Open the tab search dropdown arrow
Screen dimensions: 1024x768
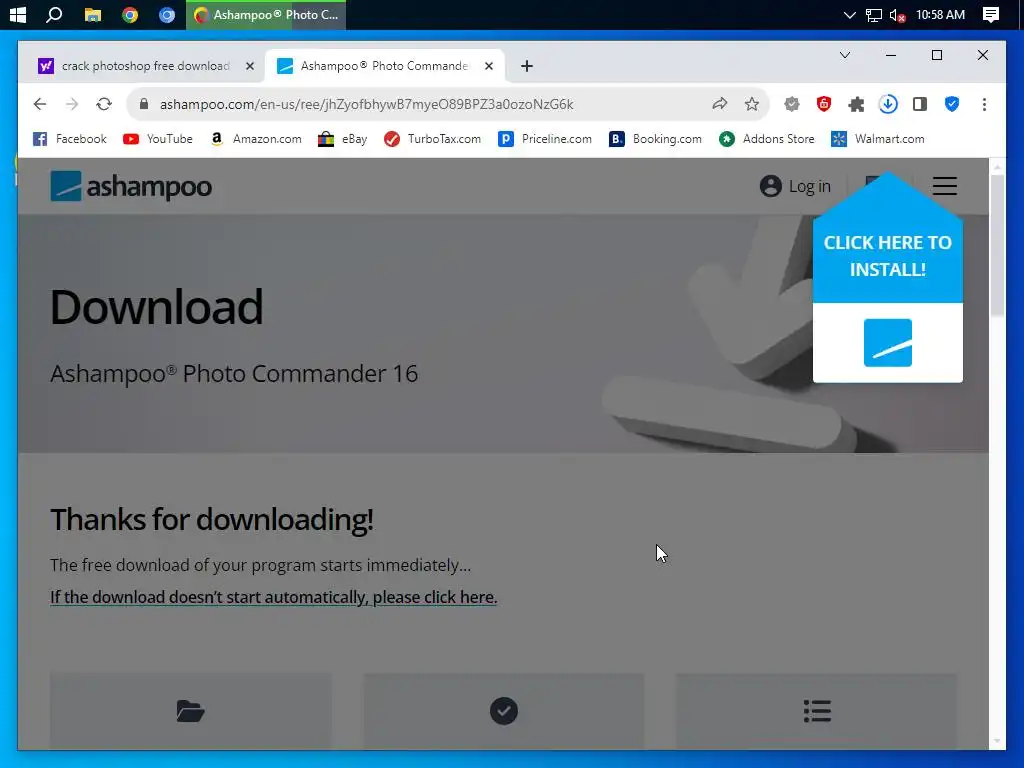click(x=844, y=55)
